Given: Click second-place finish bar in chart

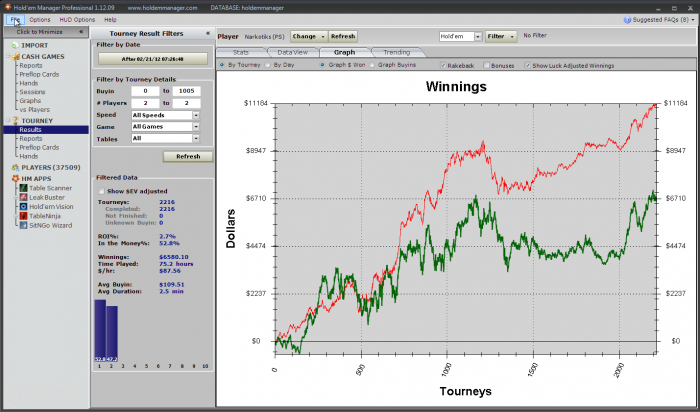Looking at the screenshot, I should click(x=112, y=333).
